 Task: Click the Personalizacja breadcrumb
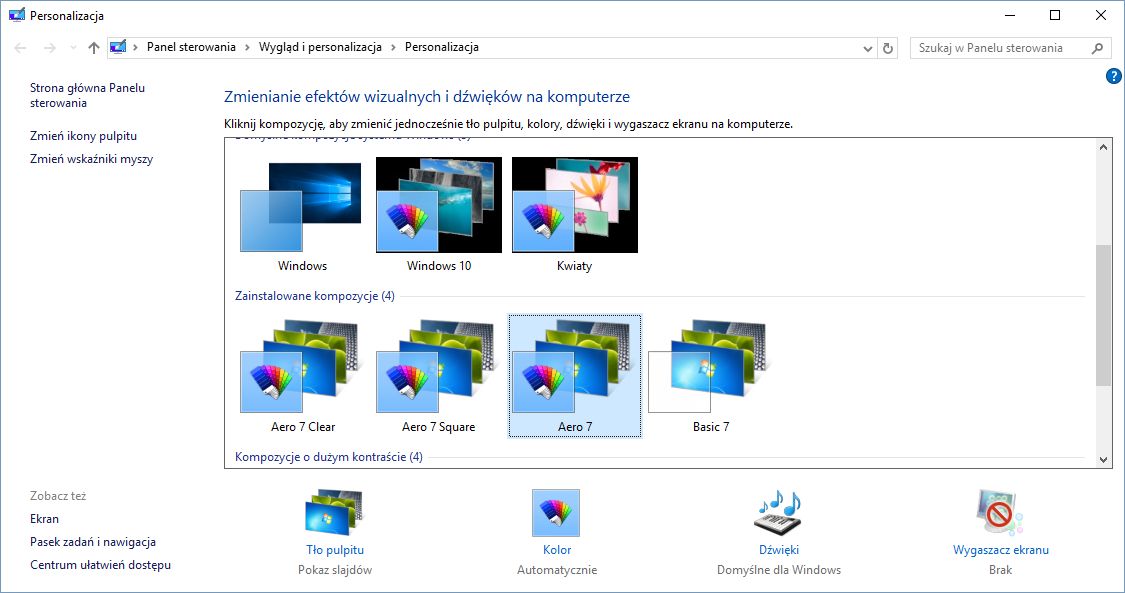[441, 47]
